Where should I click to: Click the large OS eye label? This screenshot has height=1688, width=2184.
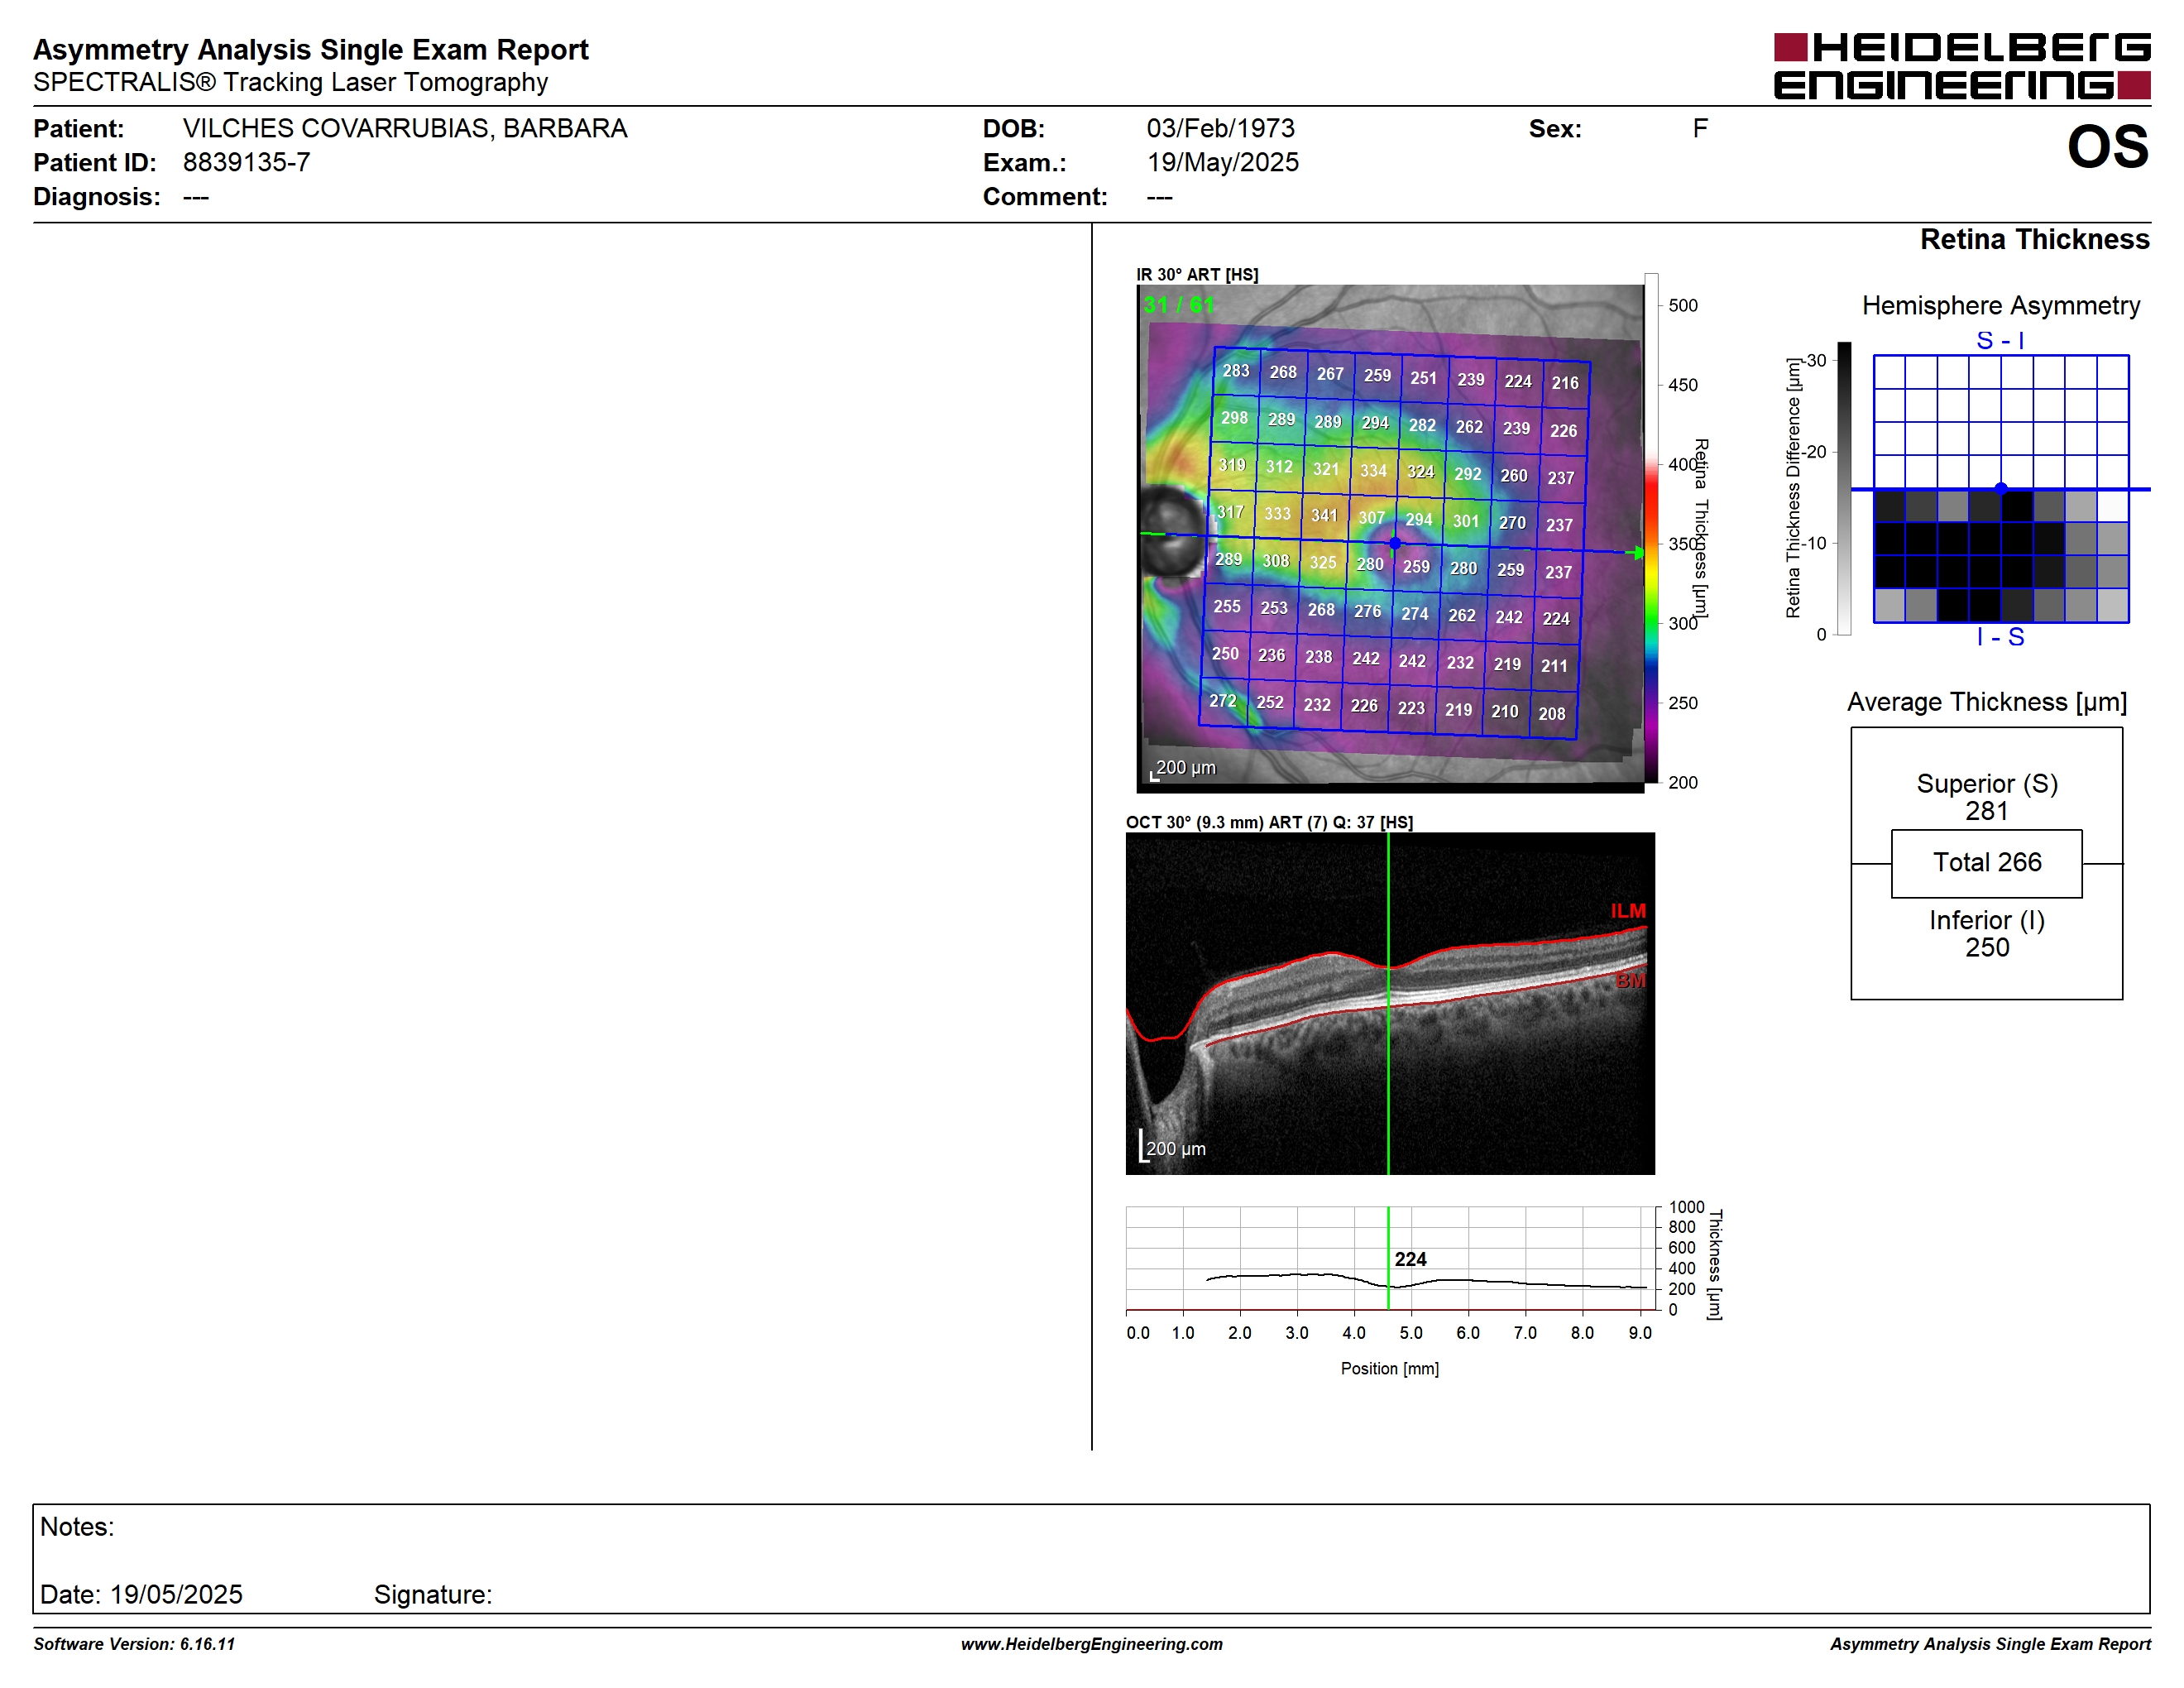[x=2108, y=147]
